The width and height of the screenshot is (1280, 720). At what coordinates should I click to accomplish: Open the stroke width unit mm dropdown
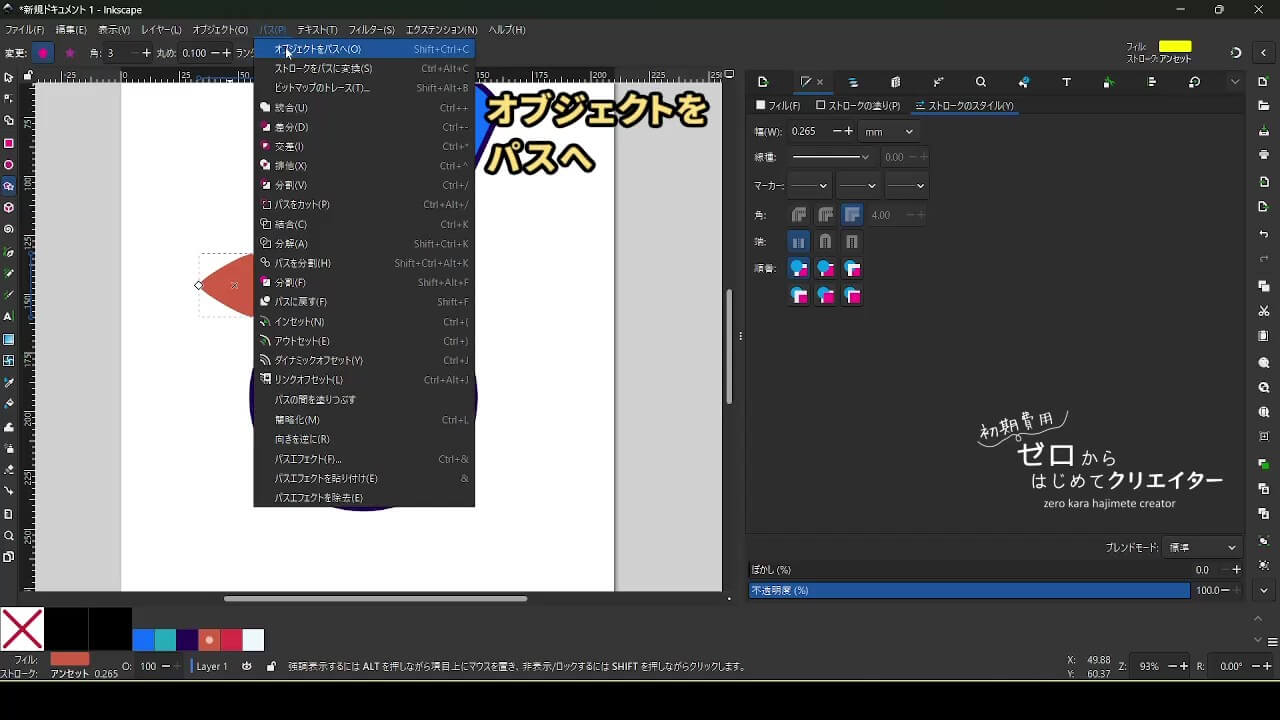coord(889,132)
